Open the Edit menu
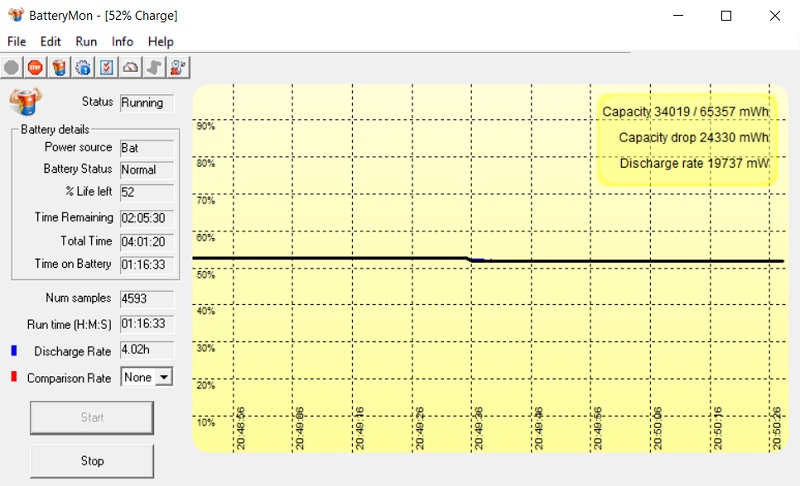 click(x=51, y=41)
